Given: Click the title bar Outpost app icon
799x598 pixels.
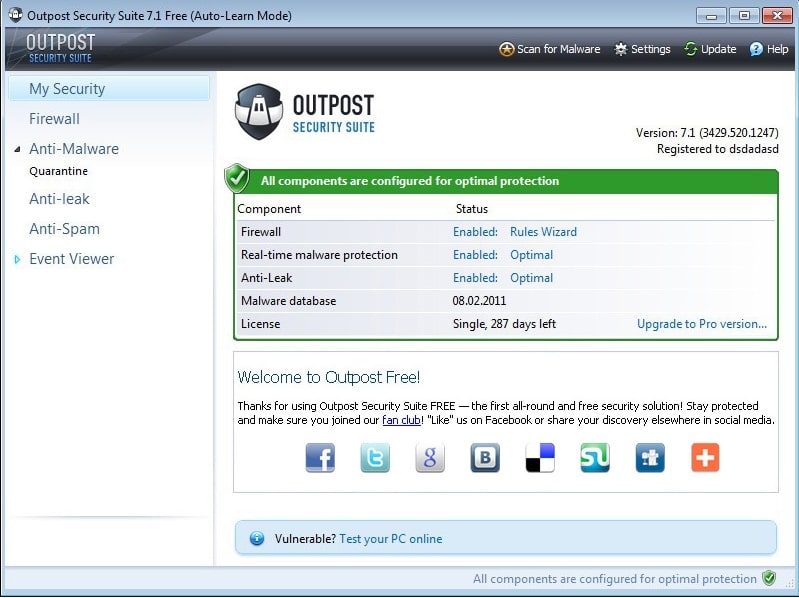Looking at the screenshot, I should click(x=15, y=15).
